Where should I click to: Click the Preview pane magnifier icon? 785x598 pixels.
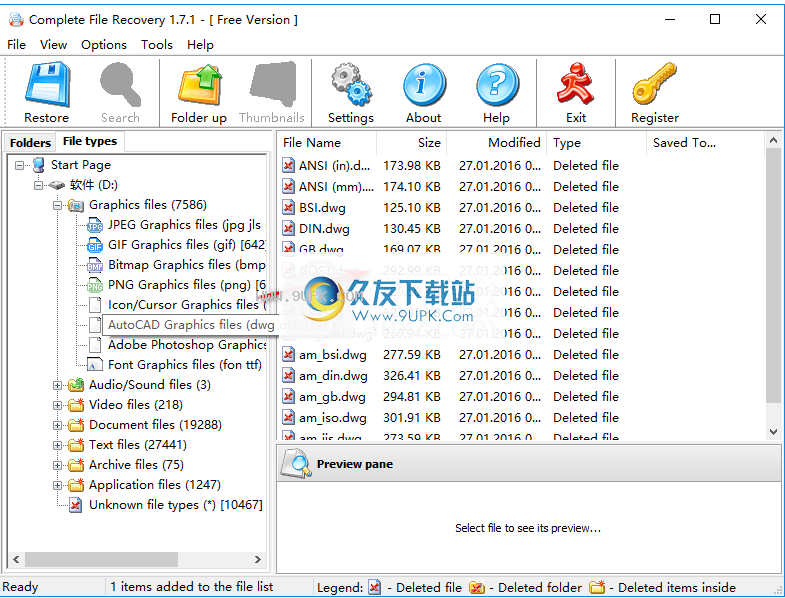pos(296,463)
